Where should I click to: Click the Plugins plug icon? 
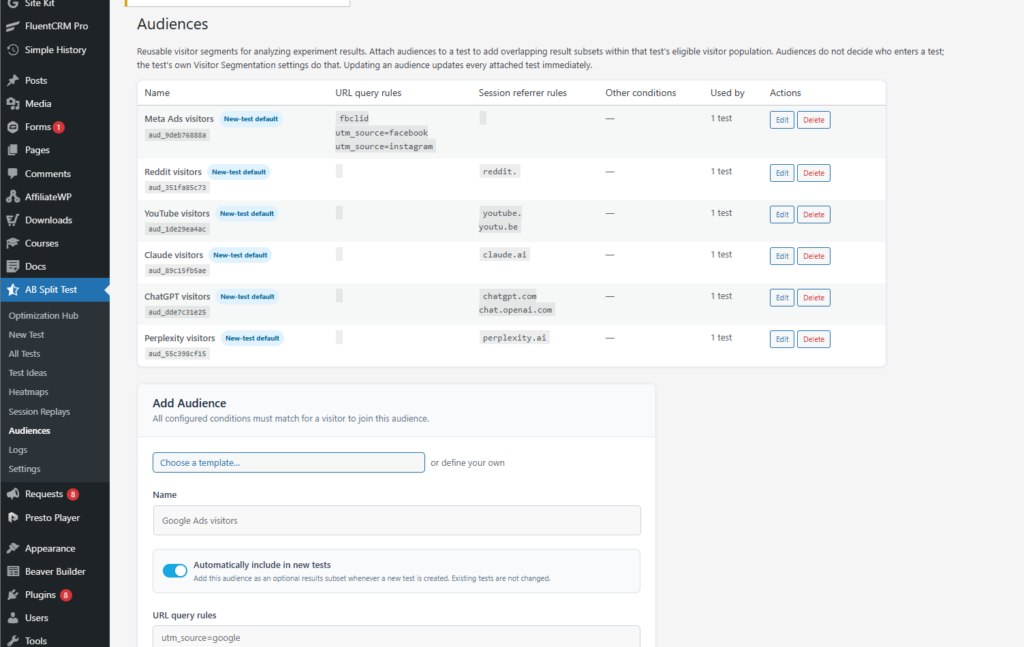(x=12, y=595)
